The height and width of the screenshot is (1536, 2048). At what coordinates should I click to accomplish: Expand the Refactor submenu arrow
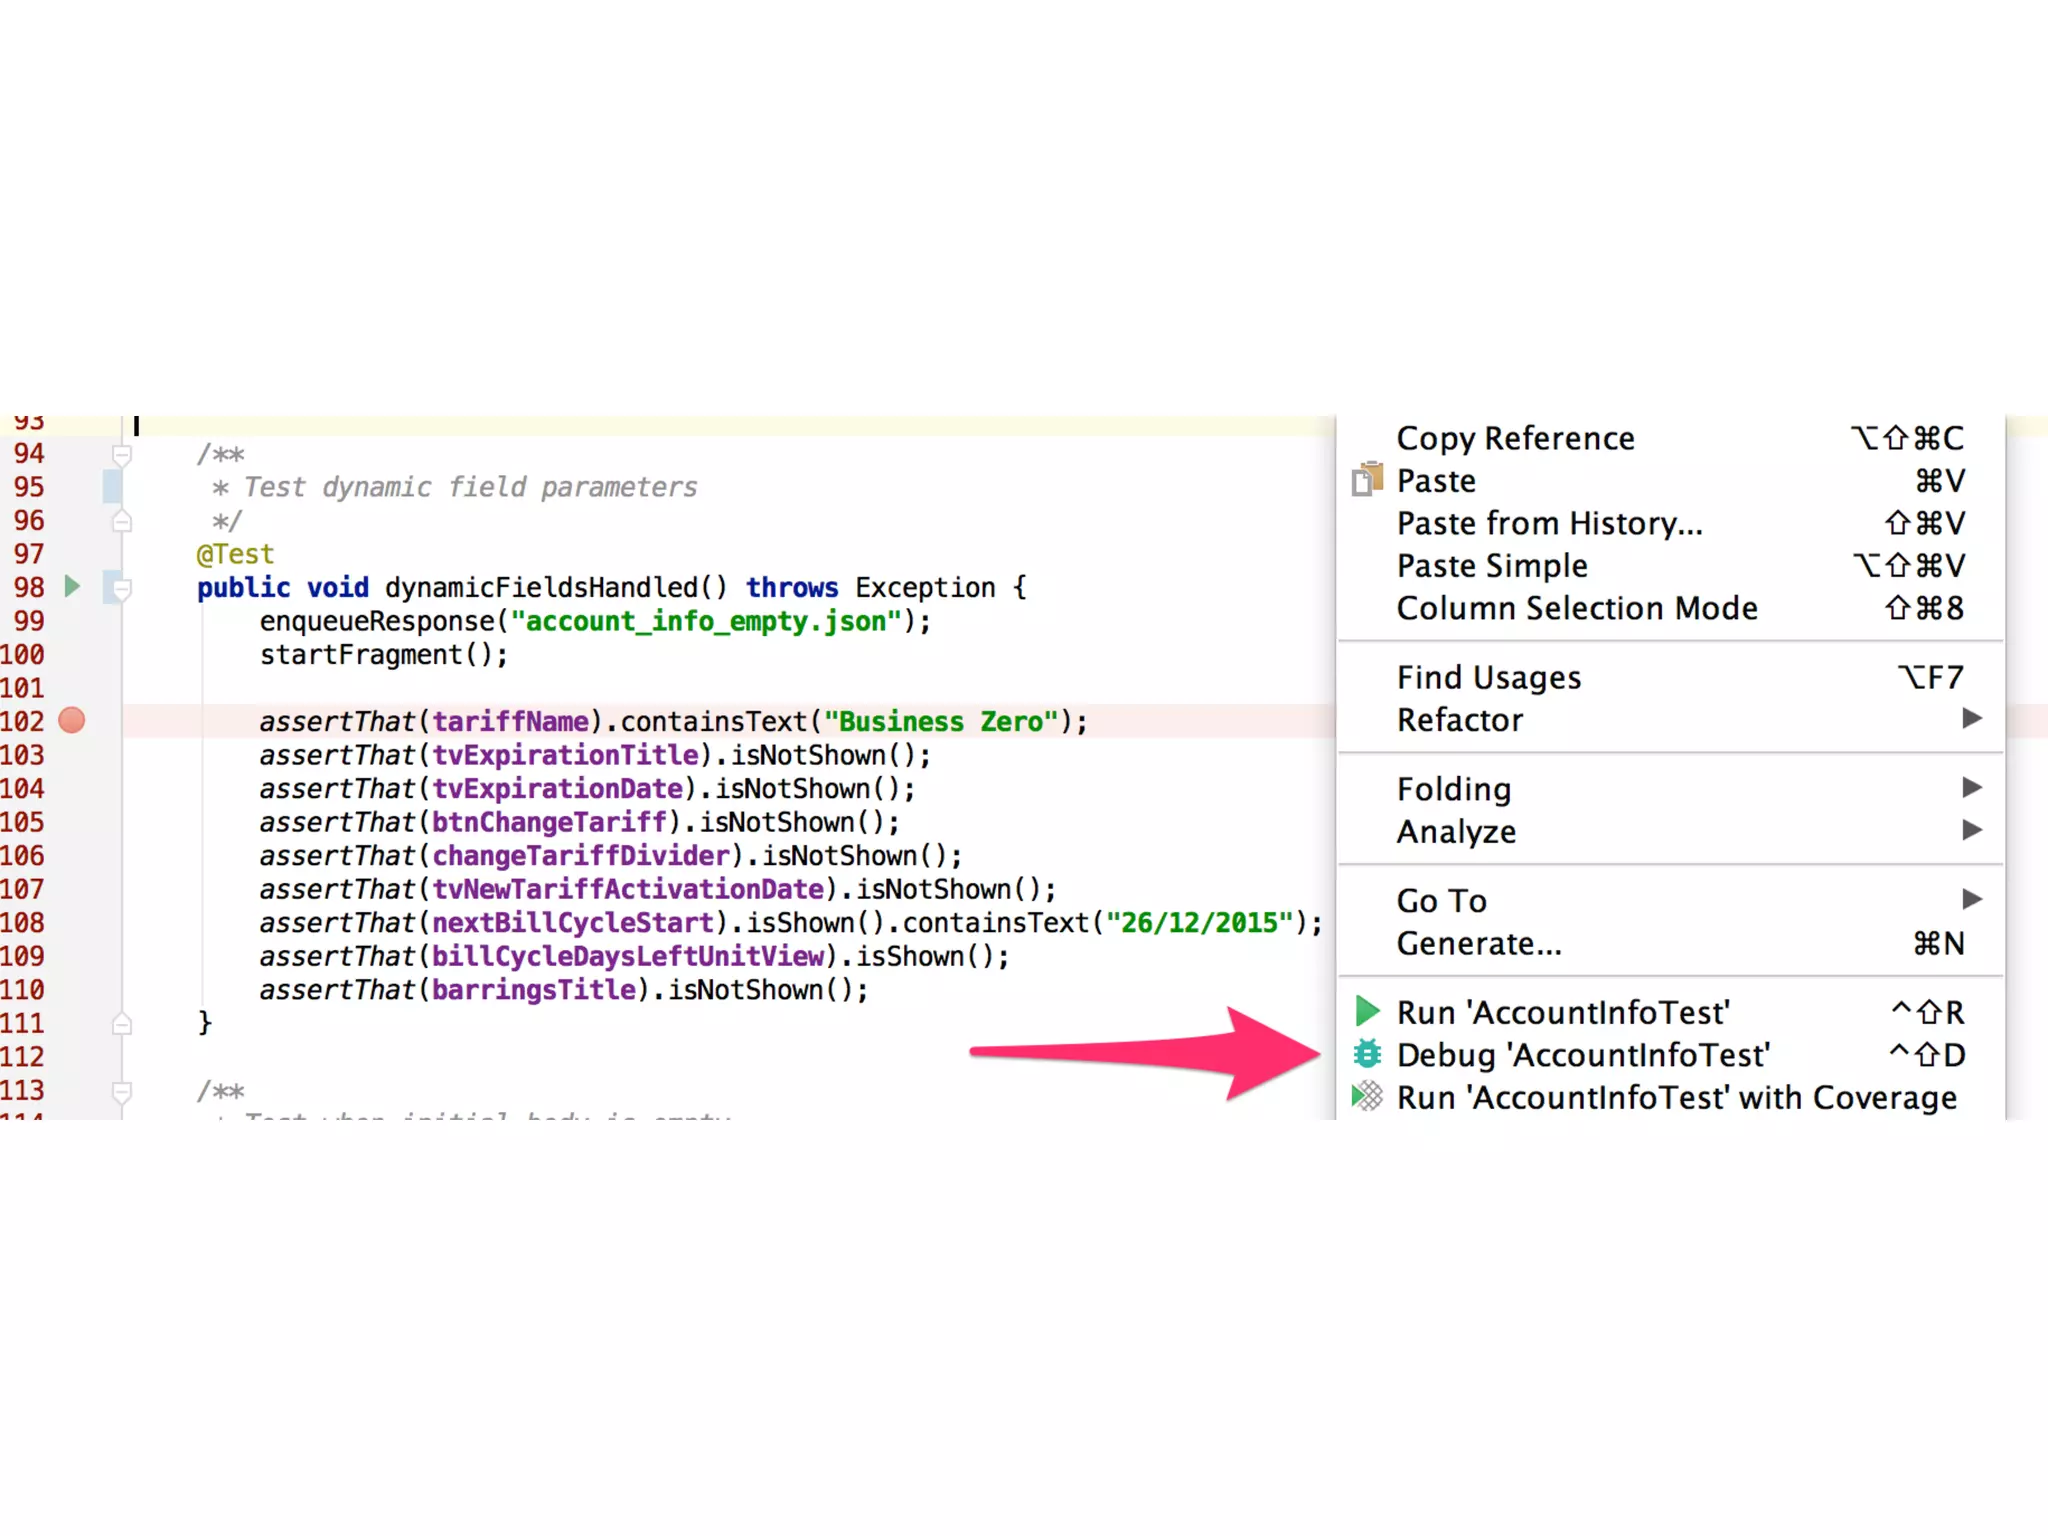coord(1971,719)
